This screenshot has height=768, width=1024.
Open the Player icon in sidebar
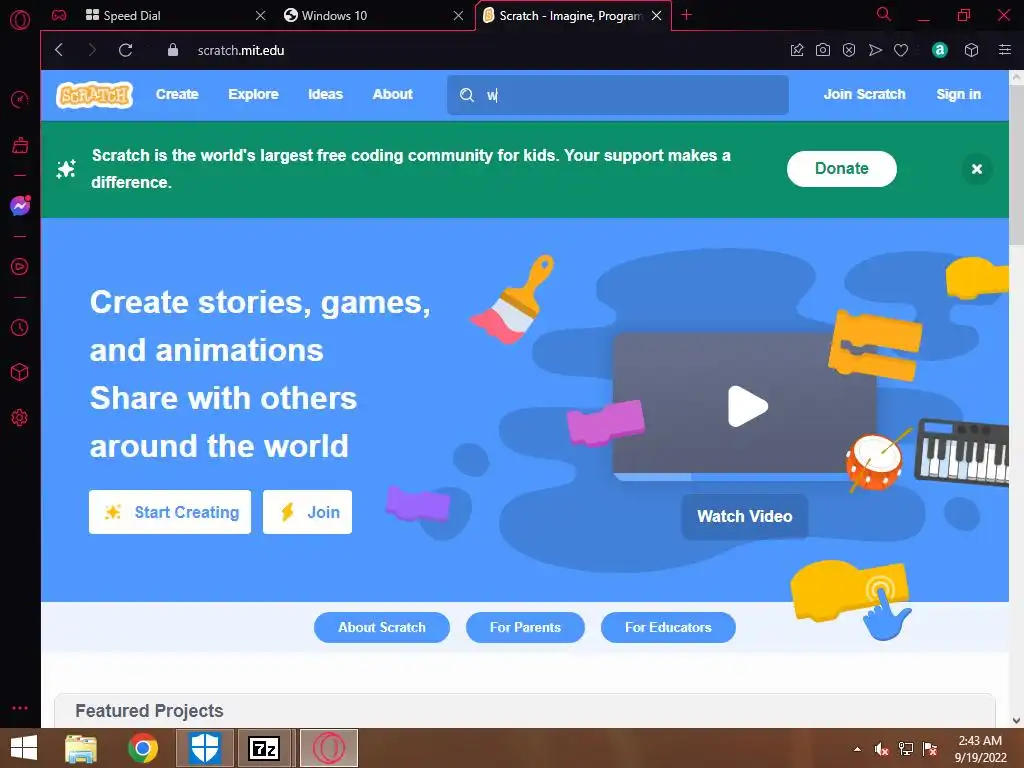pyautogui.click(x=20, y=266)
